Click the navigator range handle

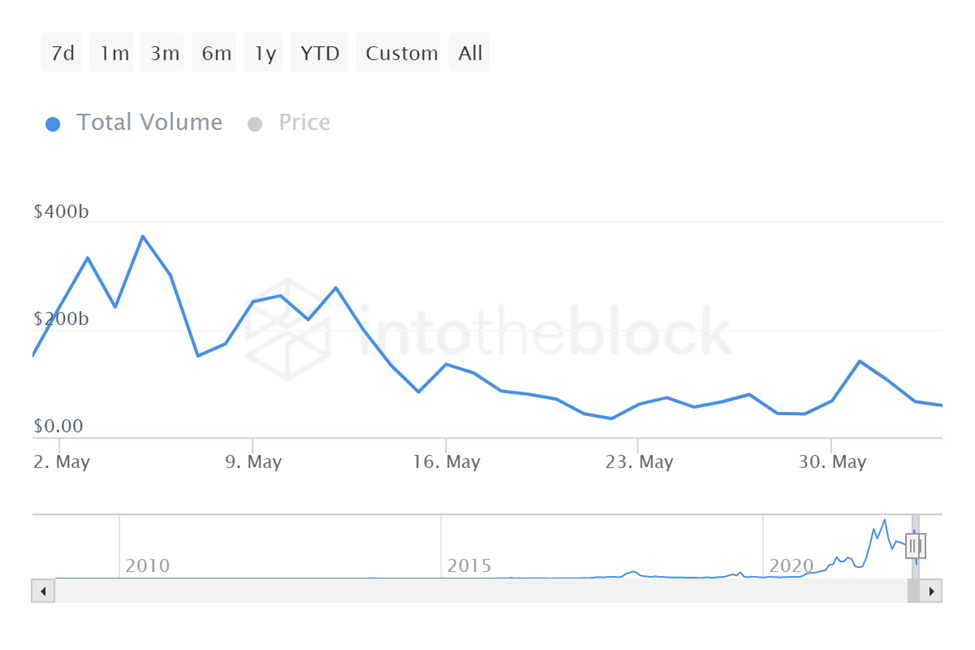pyautogui.click(x=915, y=545)
